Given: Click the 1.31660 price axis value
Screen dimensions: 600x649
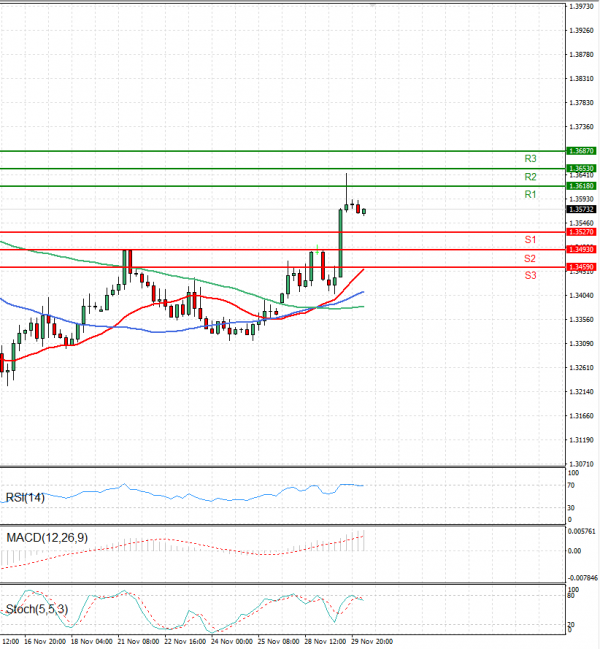Looking at the screenshot, I should (x=581, y=416).
